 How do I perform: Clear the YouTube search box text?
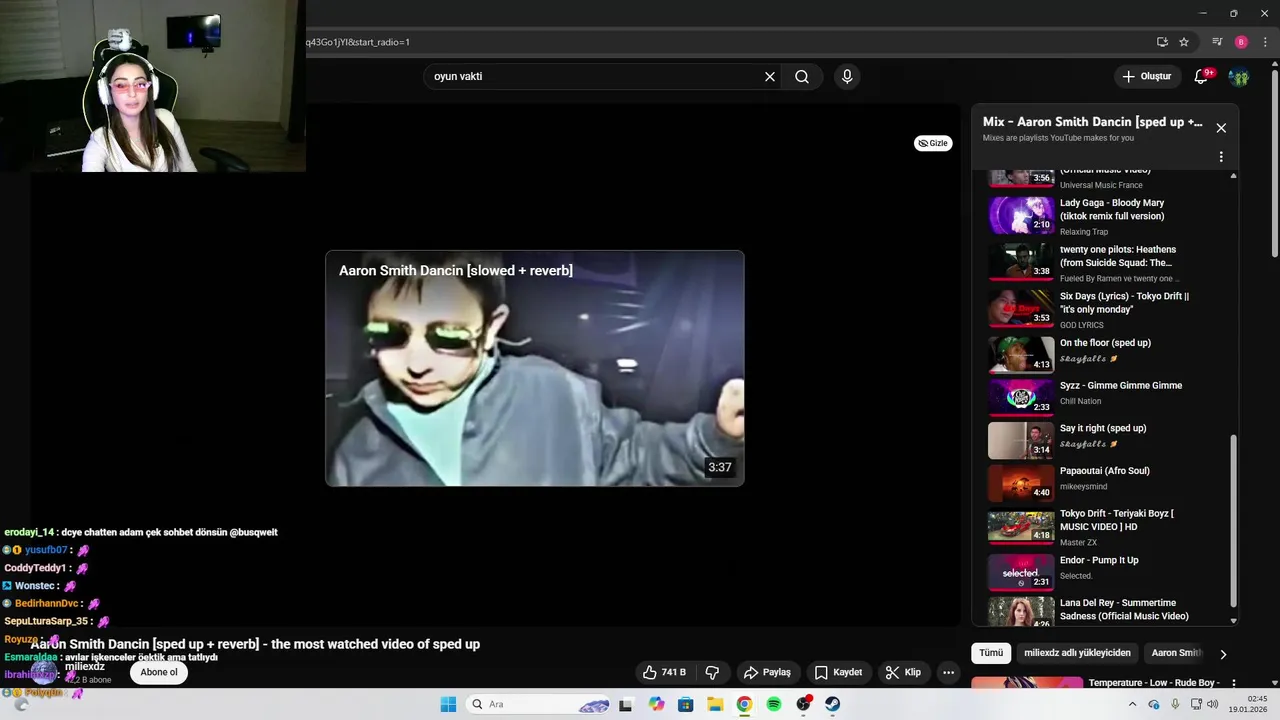(770, 77)
